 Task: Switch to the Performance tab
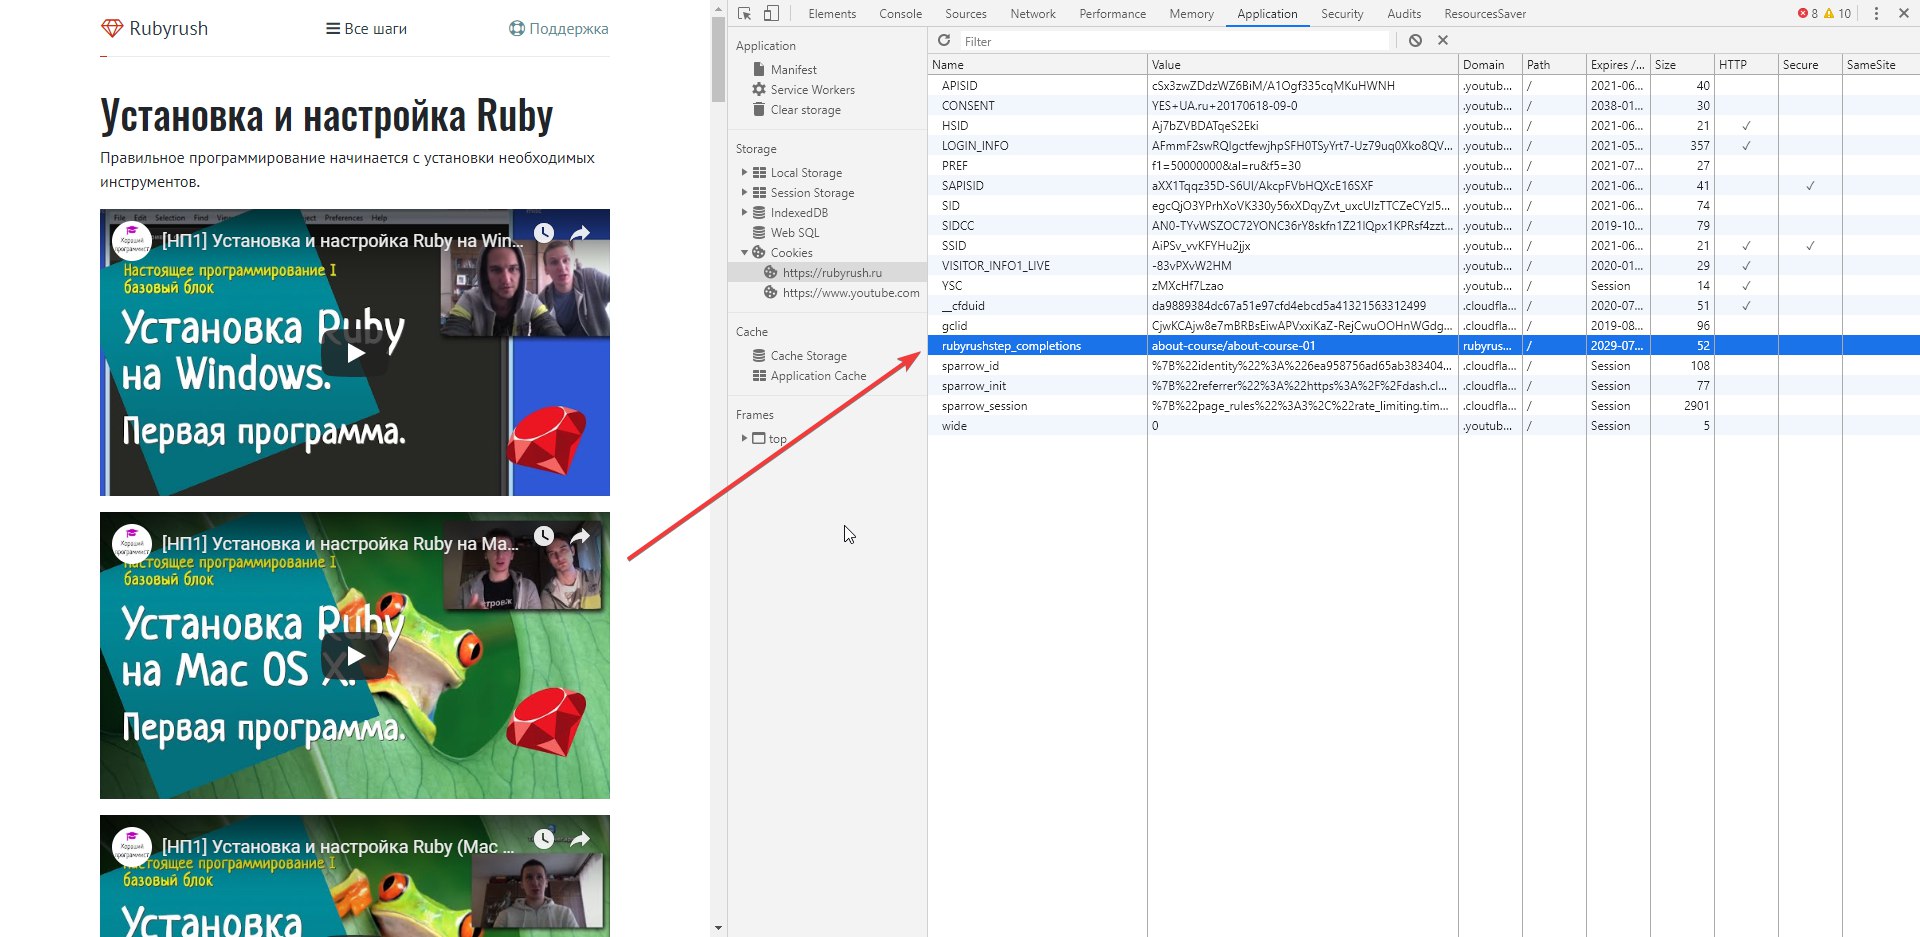click(x=1112, y=13)
